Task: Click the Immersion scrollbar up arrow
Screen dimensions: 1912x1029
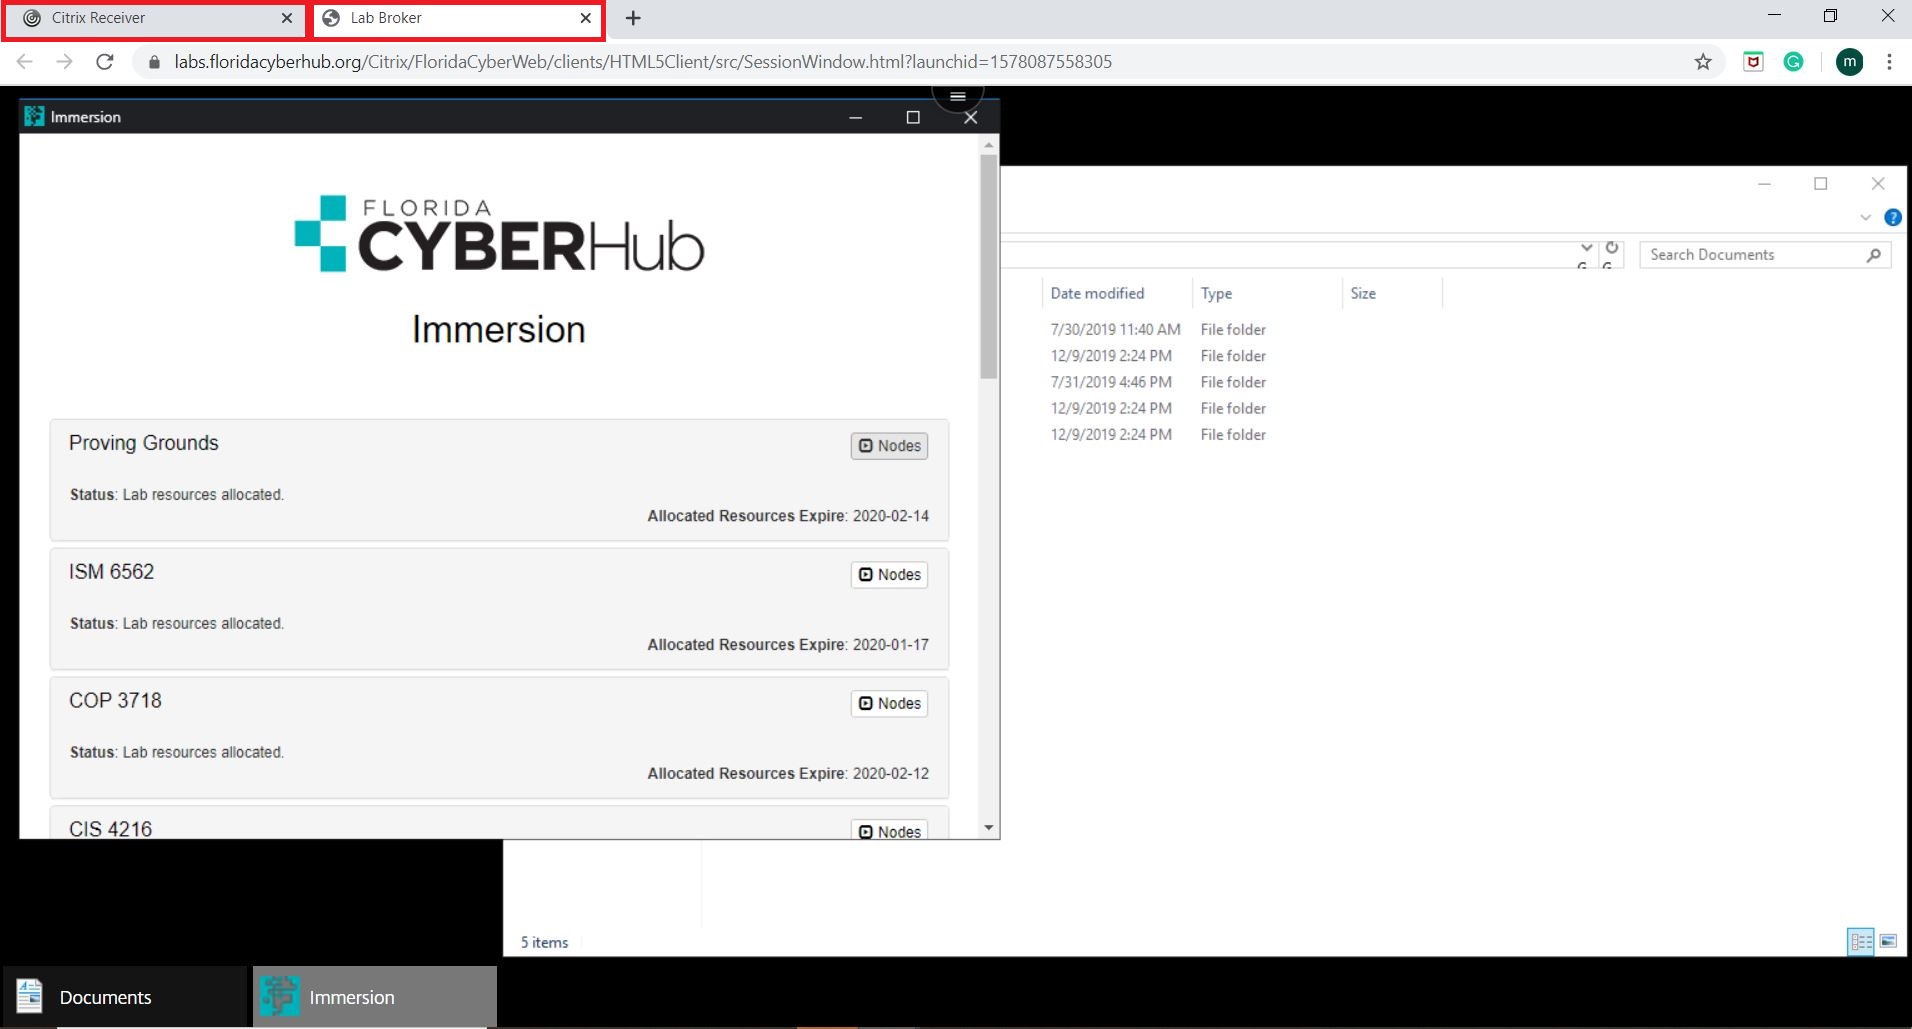Action: (x=989, y=145)
